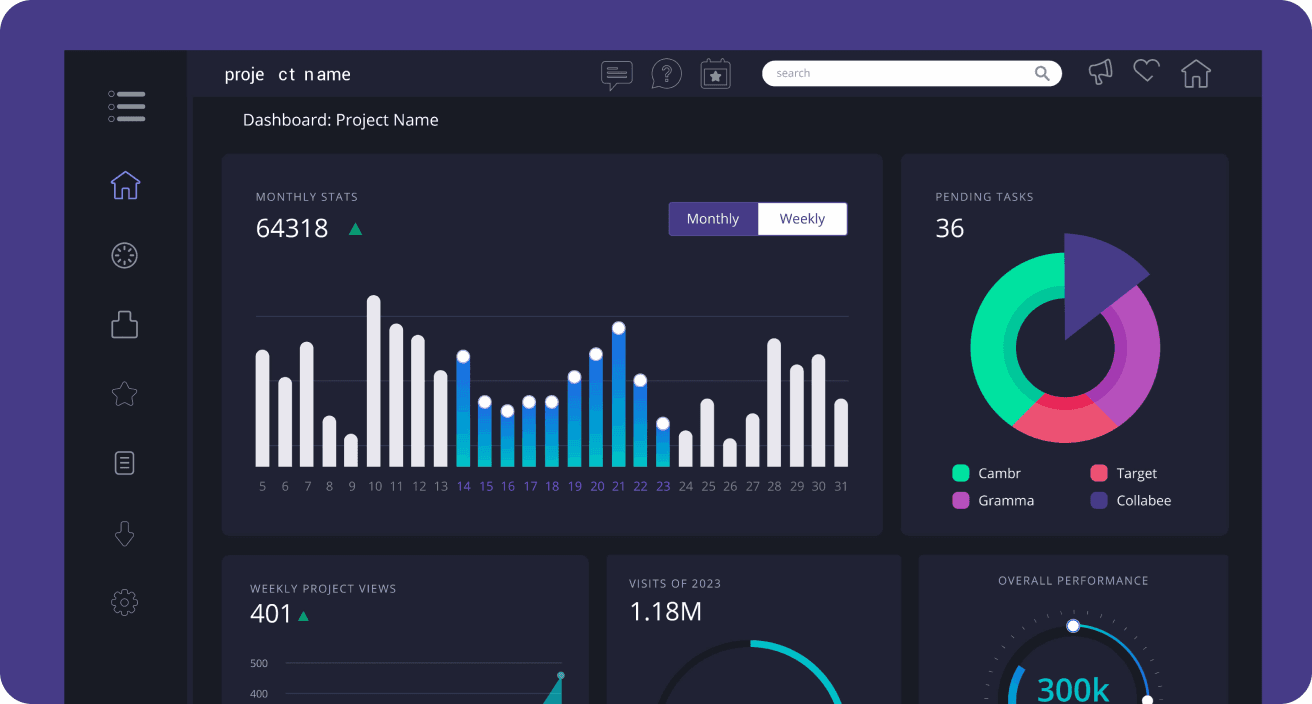Open the starred calendar events icon
1312x704 pixels.
[715, 73]
